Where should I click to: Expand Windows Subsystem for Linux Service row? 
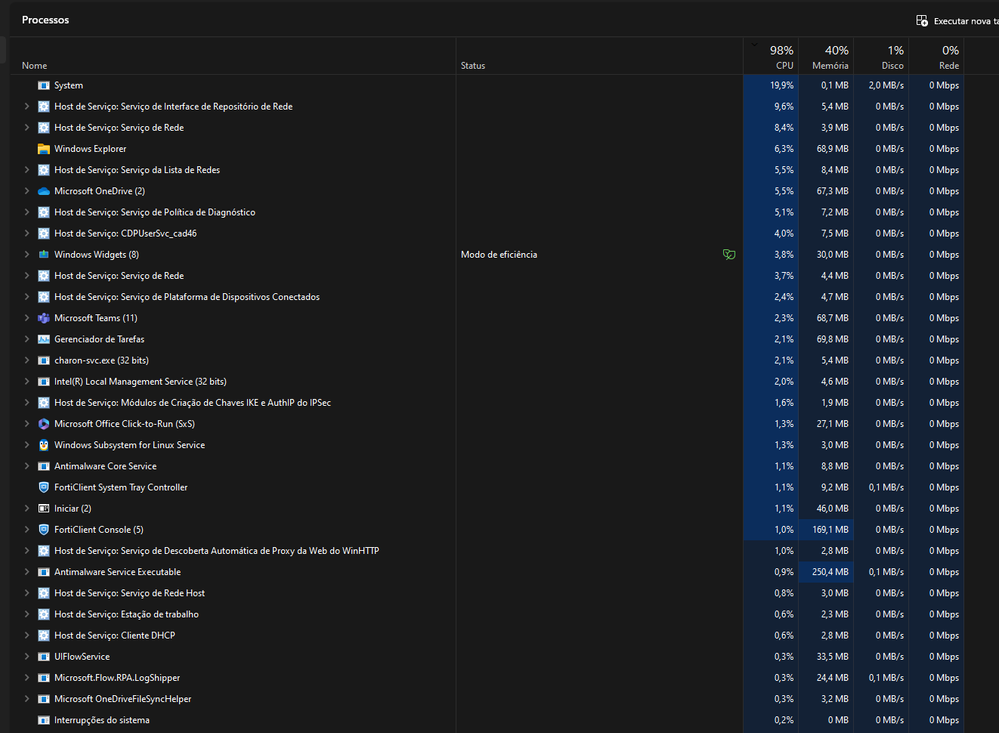[x=27, y=445]
